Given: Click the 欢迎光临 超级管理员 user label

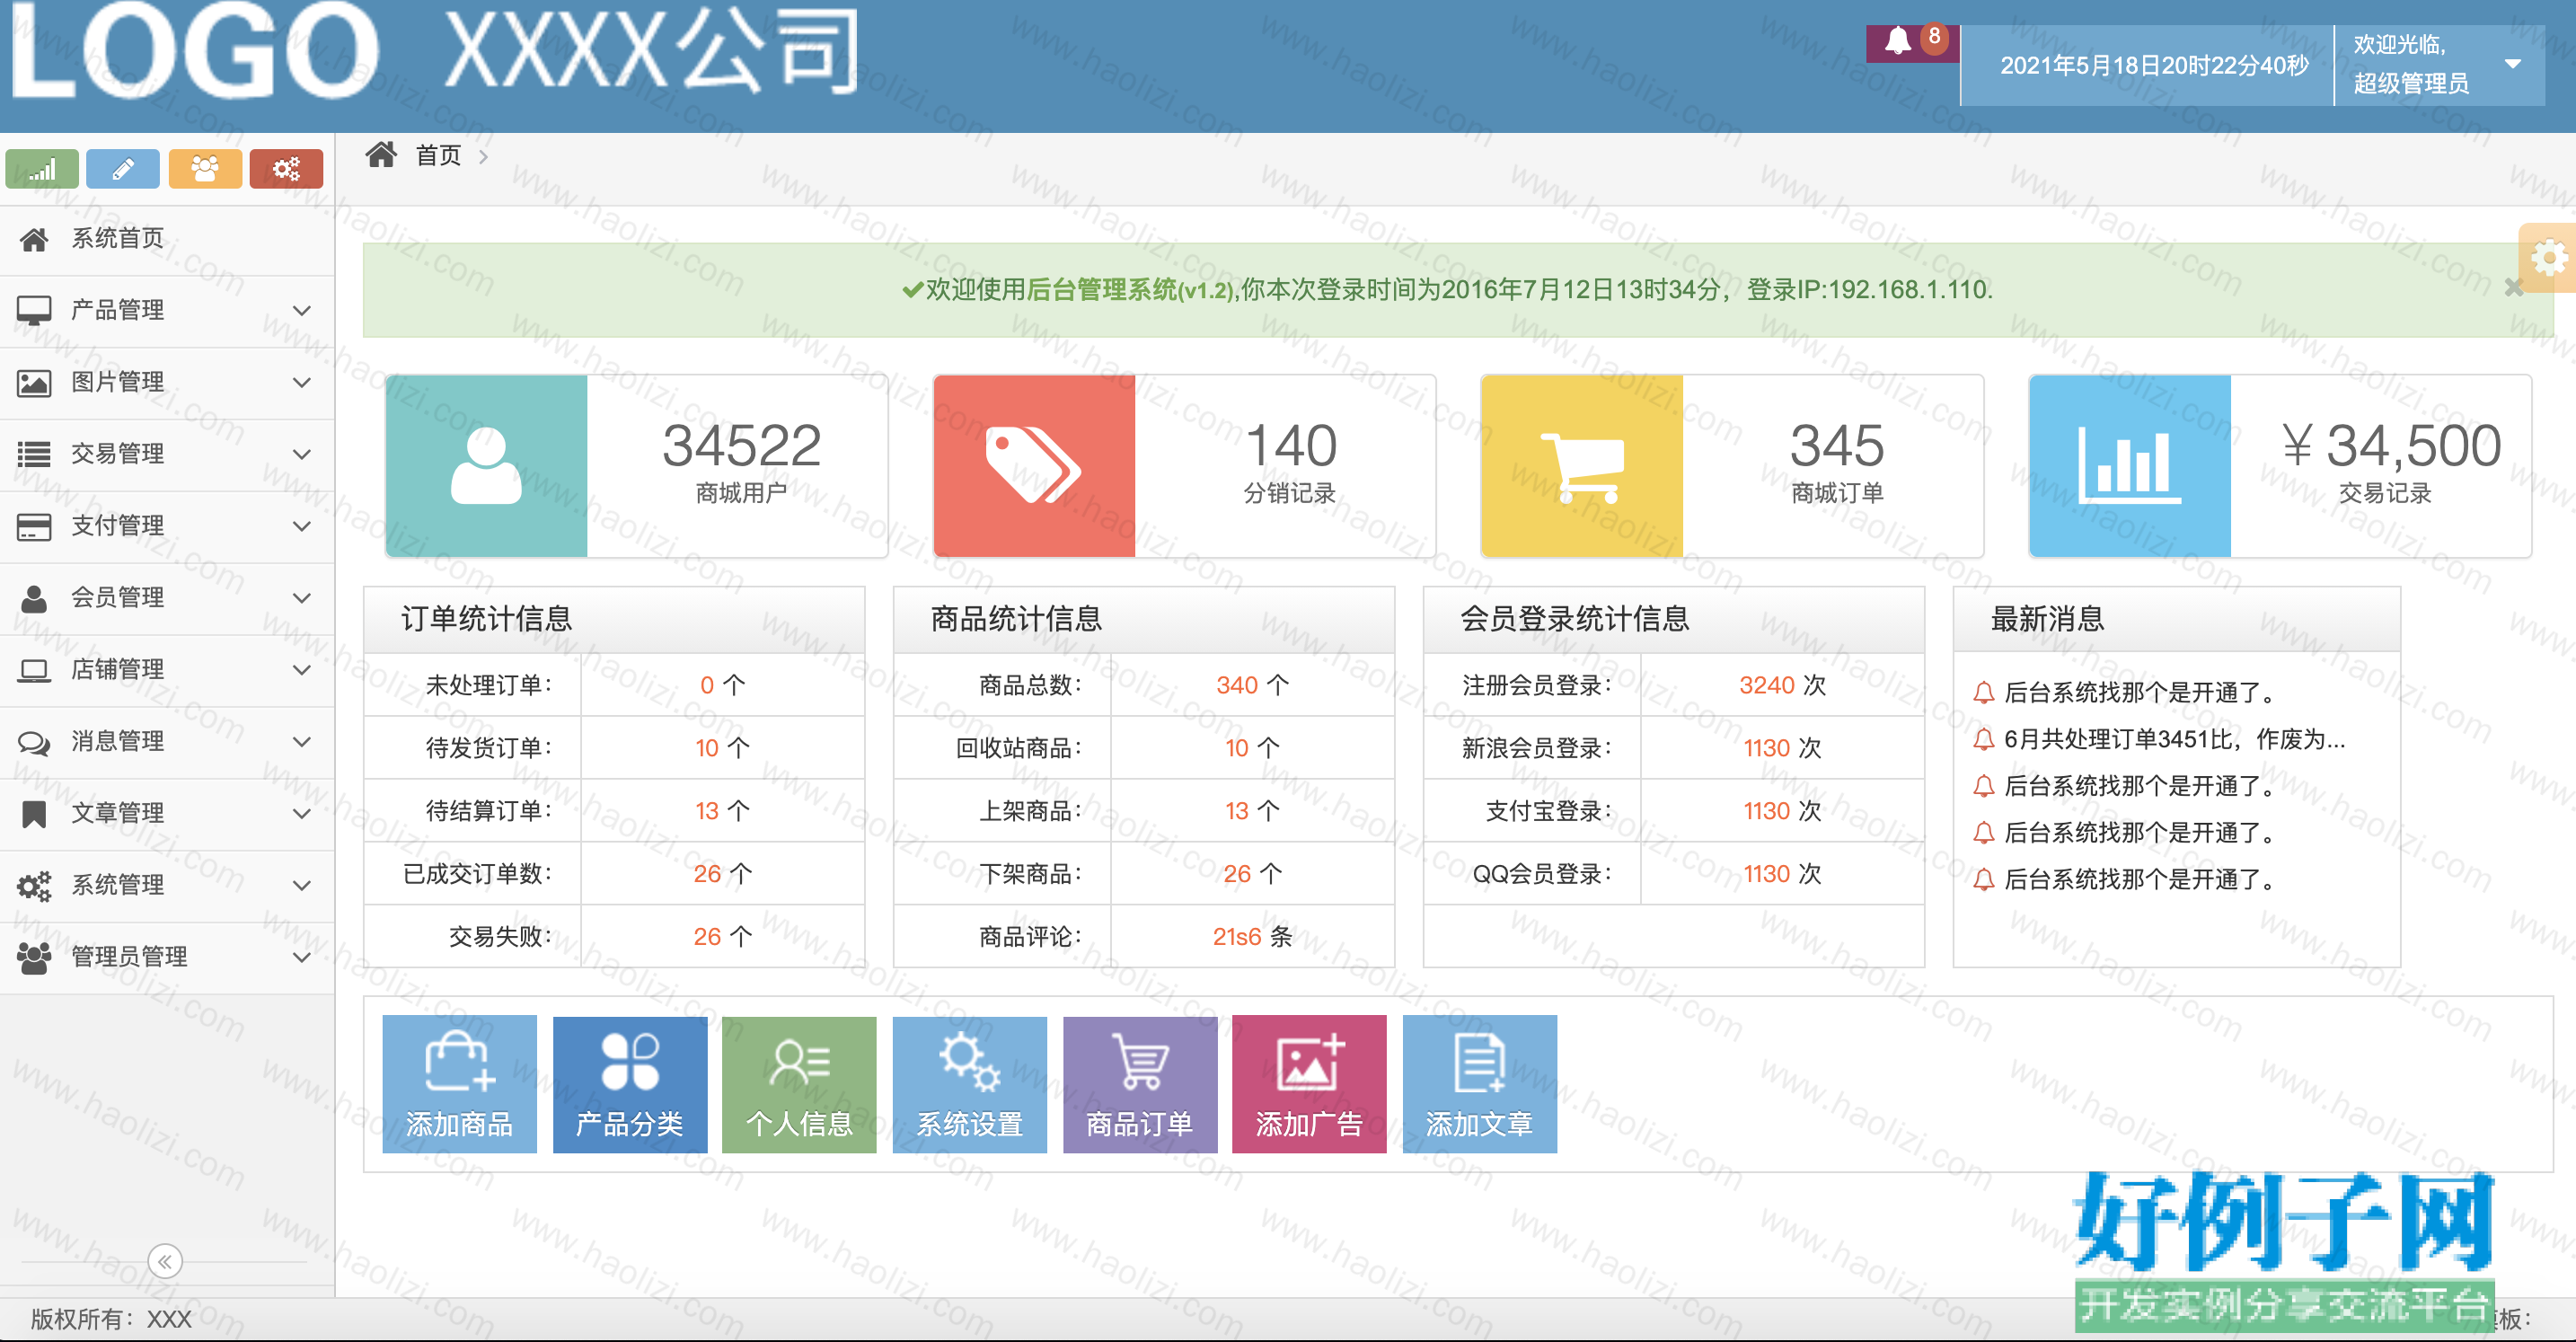Looking at the screenshot, I should 2410,64.
